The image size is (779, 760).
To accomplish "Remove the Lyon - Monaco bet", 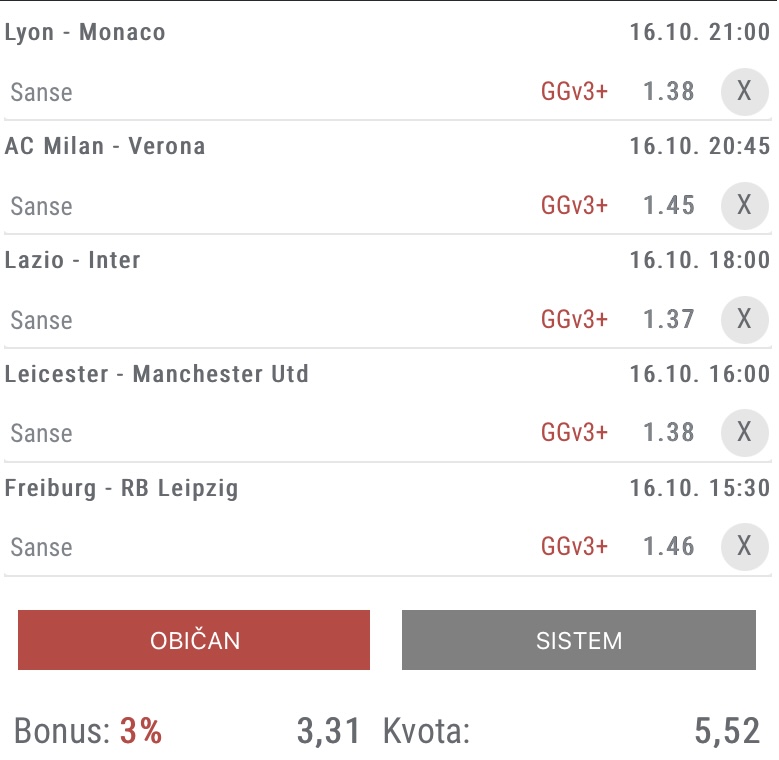I will coord(744,92).
